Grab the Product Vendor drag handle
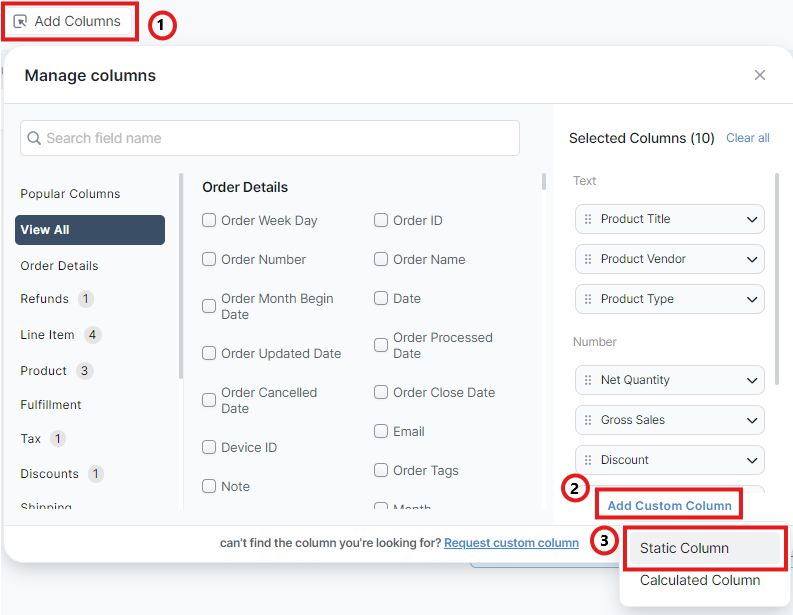Image resolution: width=793 pixels, height=615 pixels. (588, 259)
